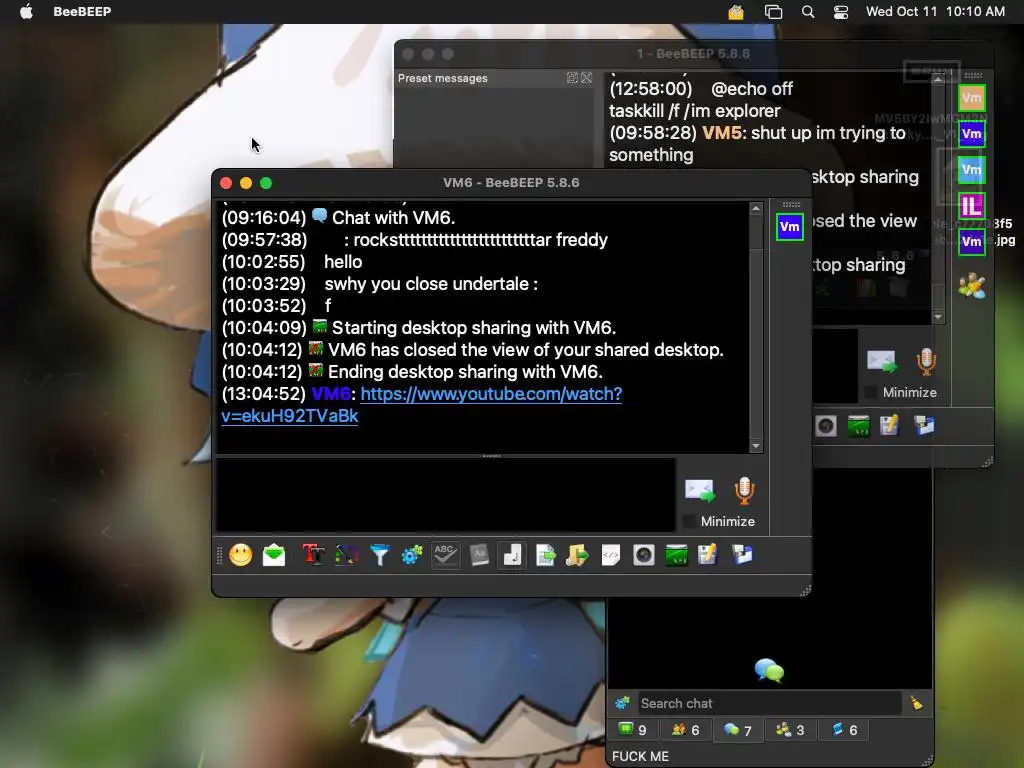
Task: Toggle the ABC spell checking icon
Action: click(445, 556)
